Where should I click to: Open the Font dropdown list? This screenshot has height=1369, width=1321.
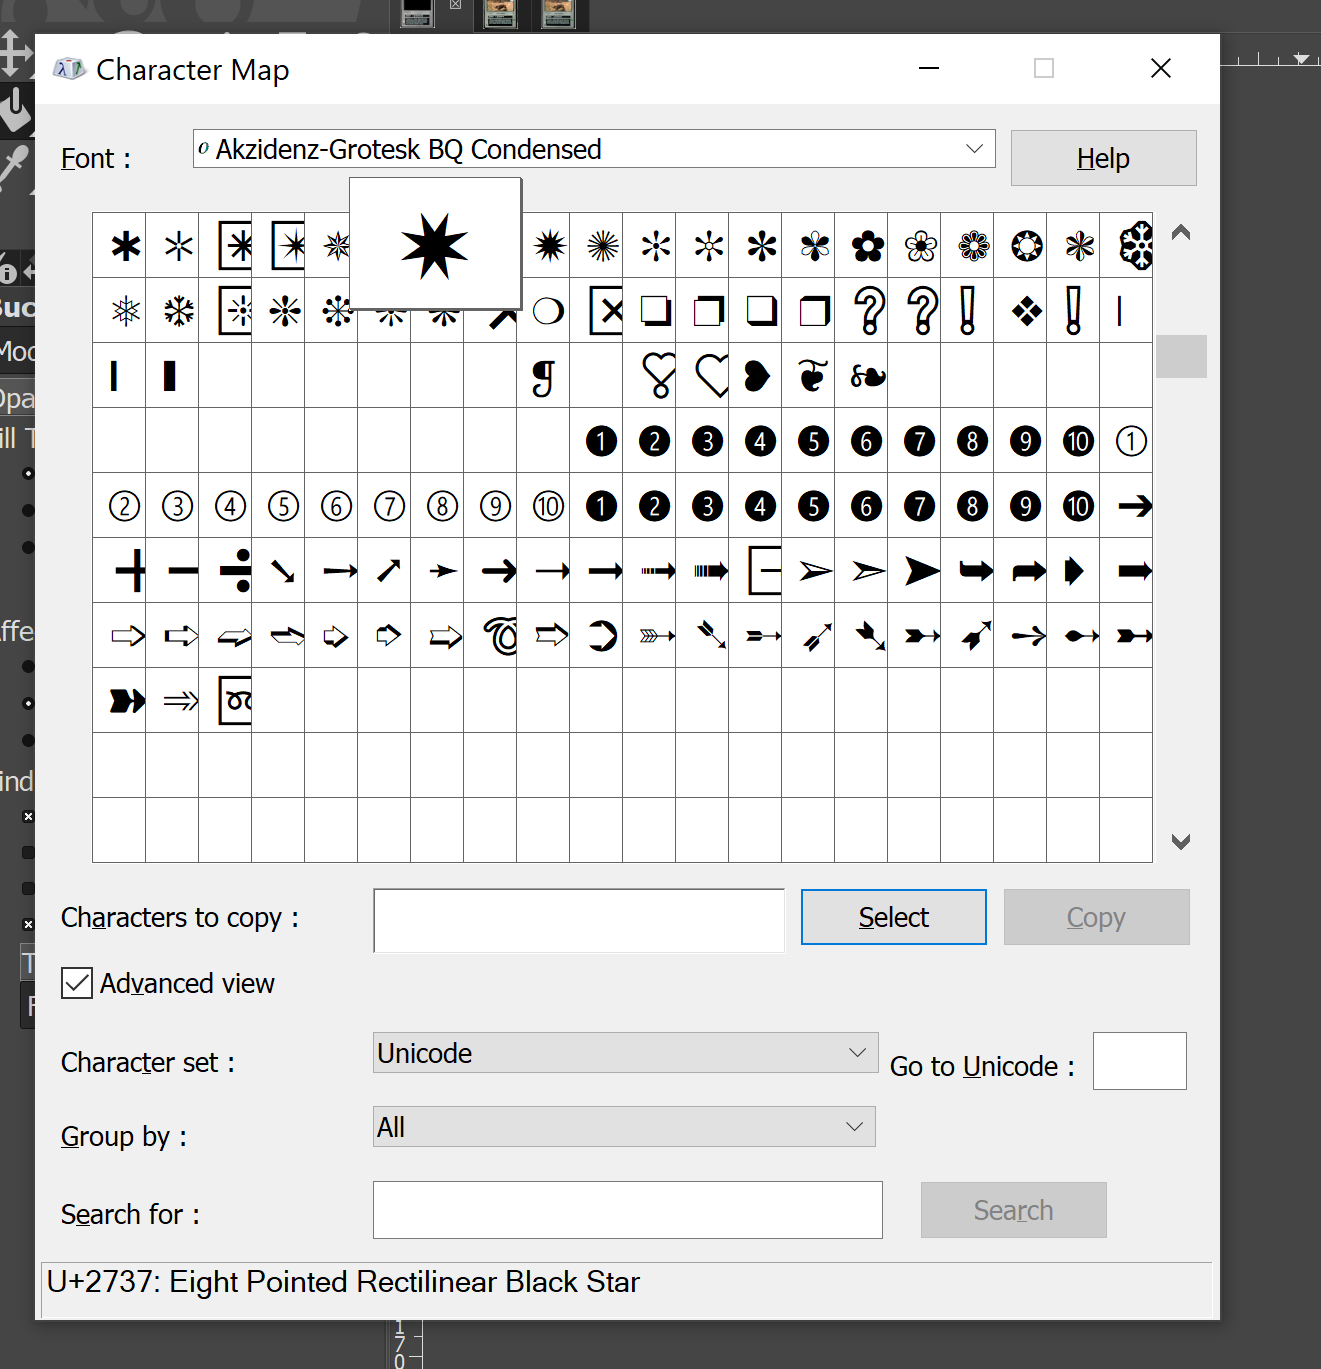(594, 149)
